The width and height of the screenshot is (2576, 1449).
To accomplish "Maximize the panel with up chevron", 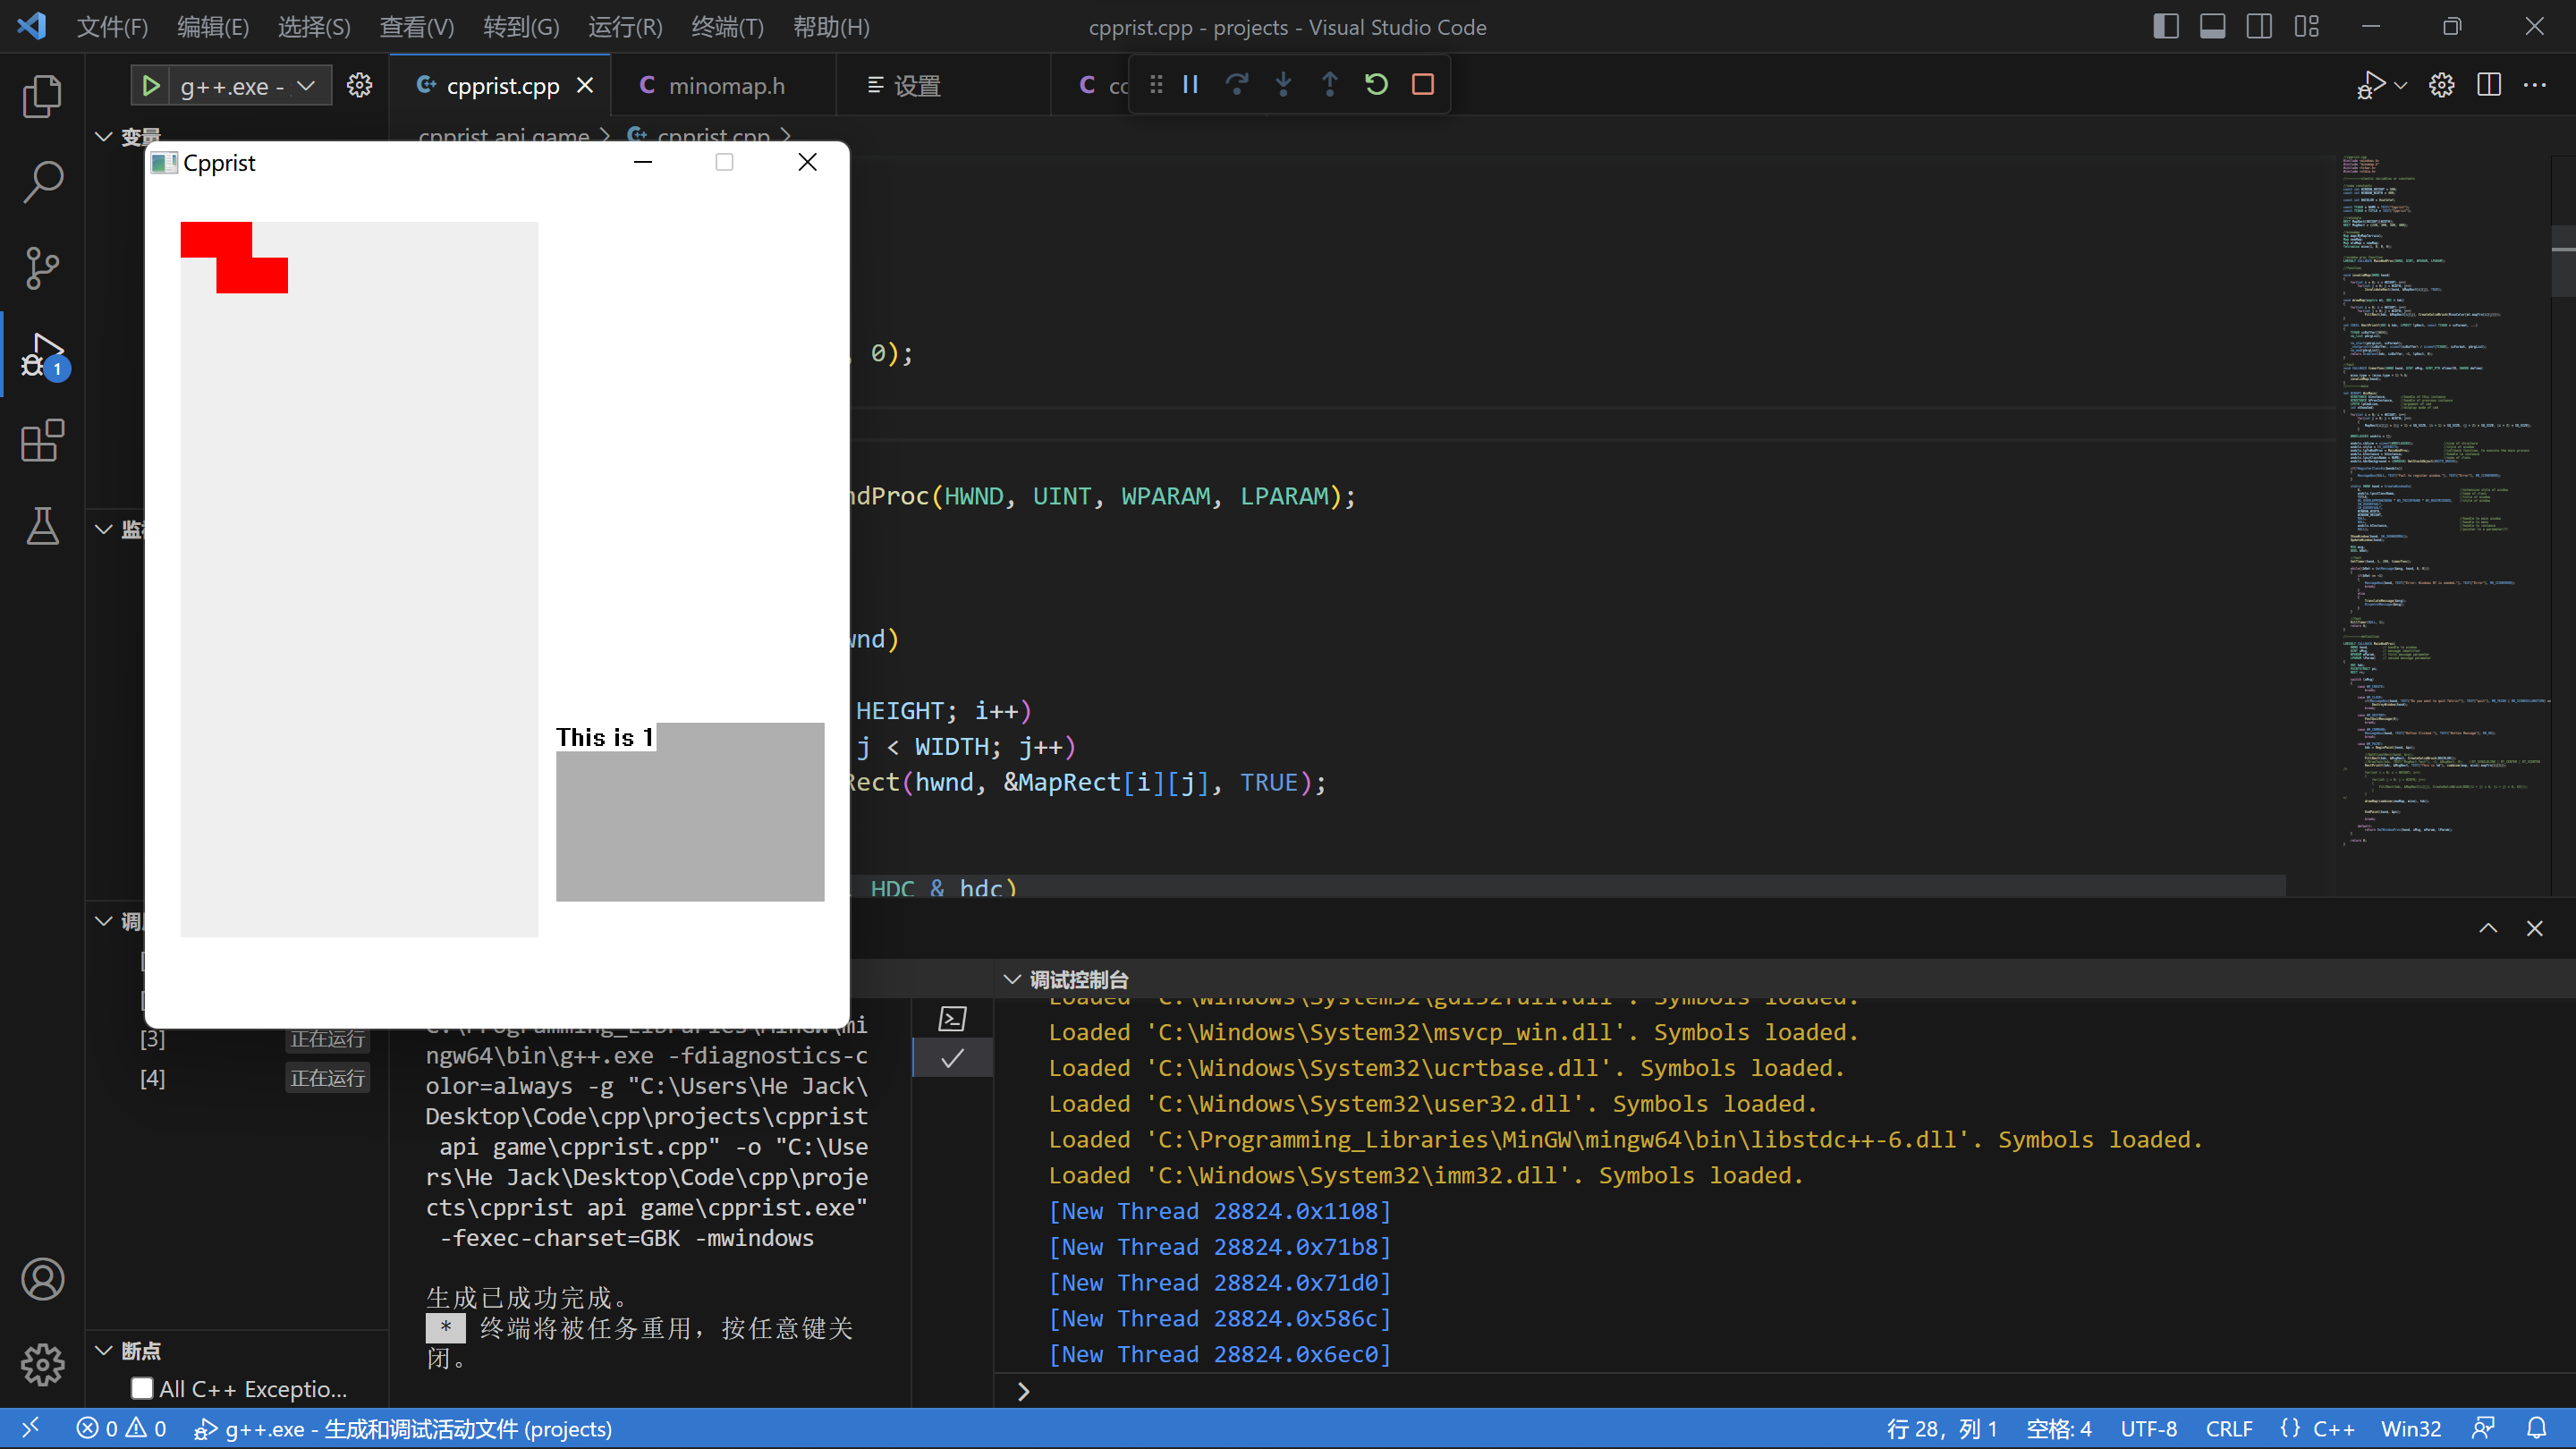I will click(2488, 928).
